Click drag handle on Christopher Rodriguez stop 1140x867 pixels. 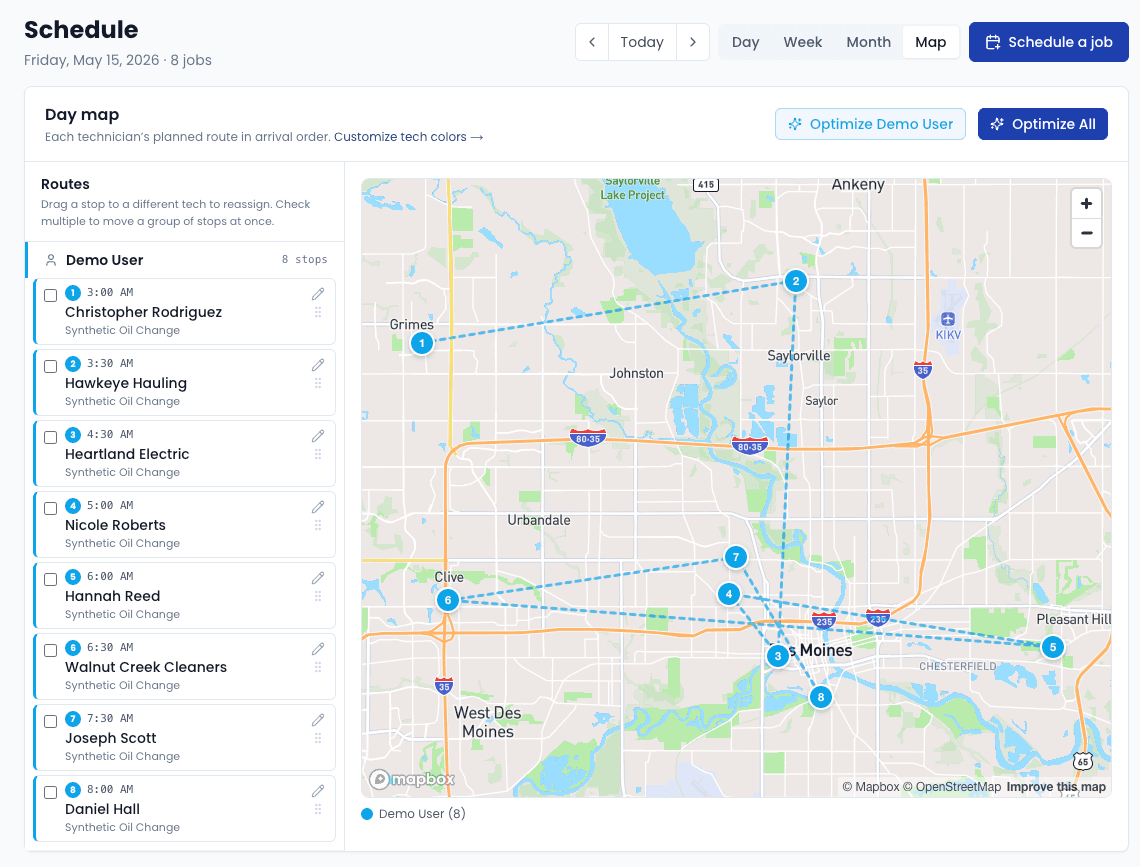318,312
